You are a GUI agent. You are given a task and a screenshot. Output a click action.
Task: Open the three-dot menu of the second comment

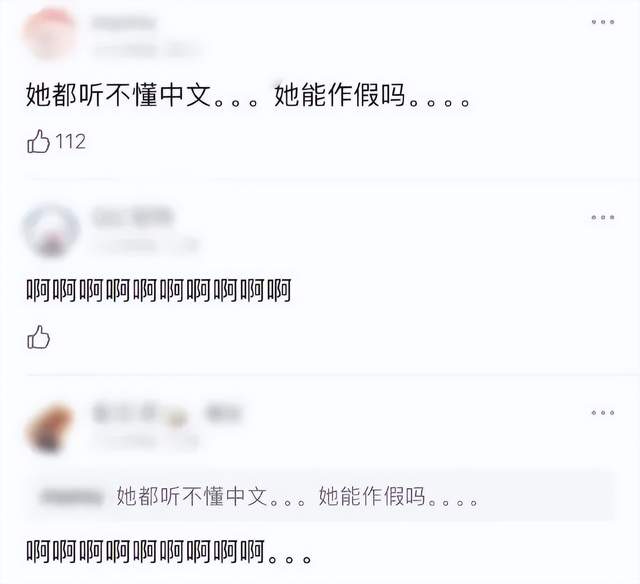click(x=603, y=217)
